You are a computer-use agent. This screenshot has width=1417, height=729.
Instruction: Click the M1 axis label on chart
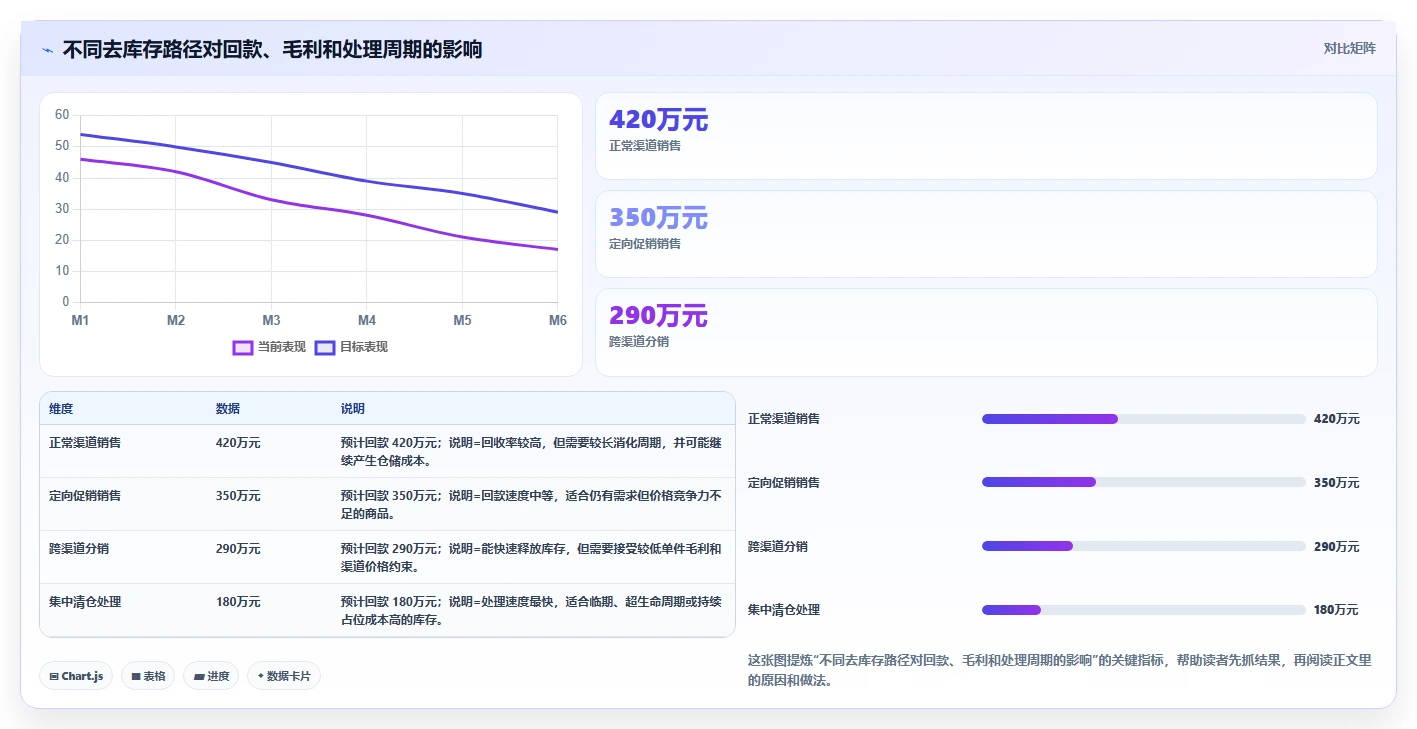pyautogui.click(x=80, y=320)
